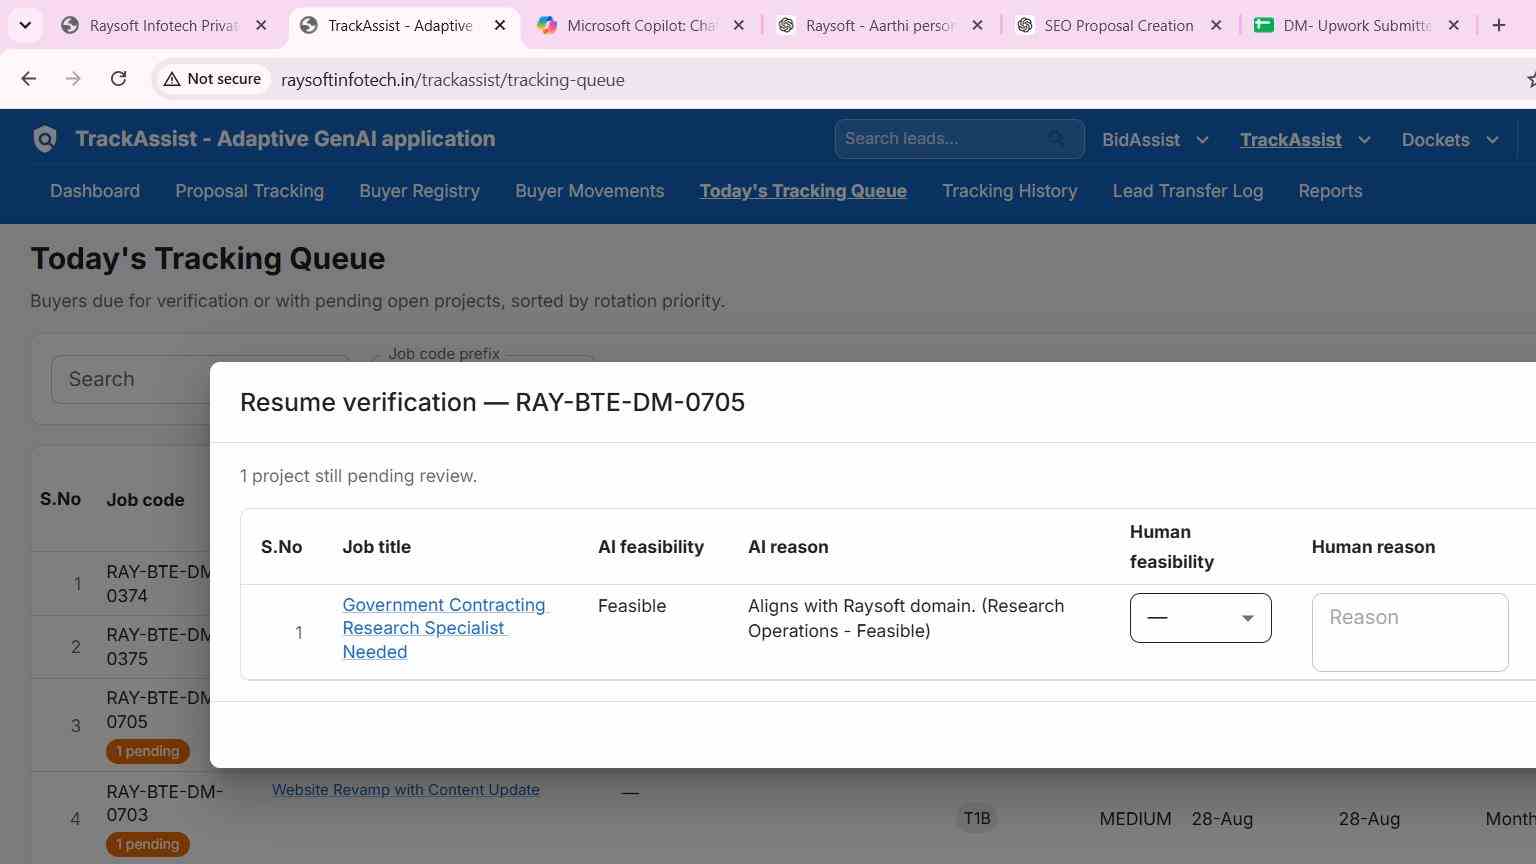This screenshot has height=864, width=1536.
Task: Expand the BidAssist menu
Action: click(x=1155, y=140)
